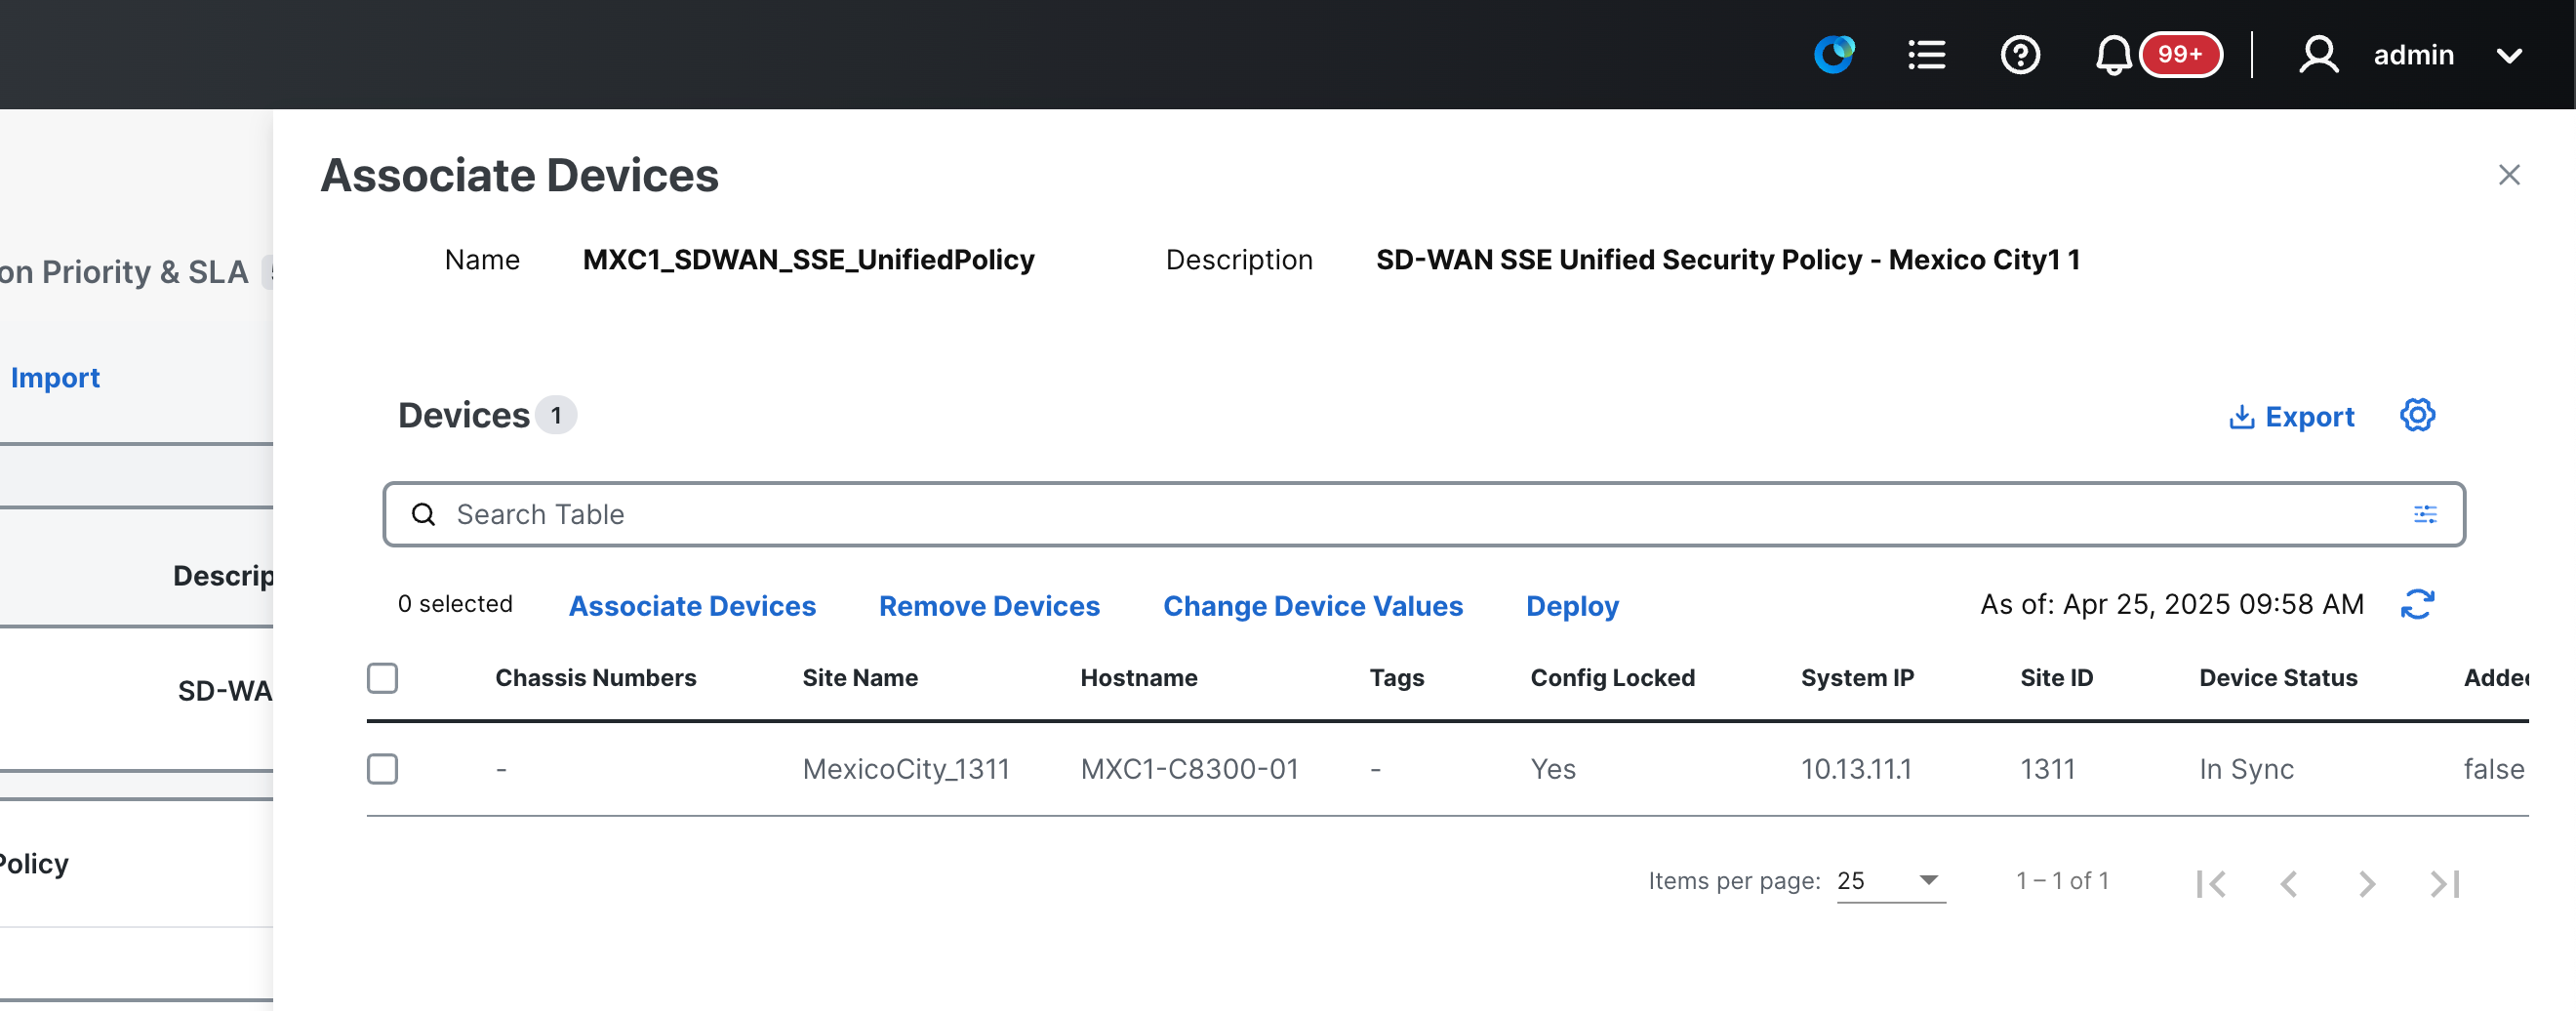Open the task list icon in header
This screenshot has height=1011, width=2576.
point(1926,54)
